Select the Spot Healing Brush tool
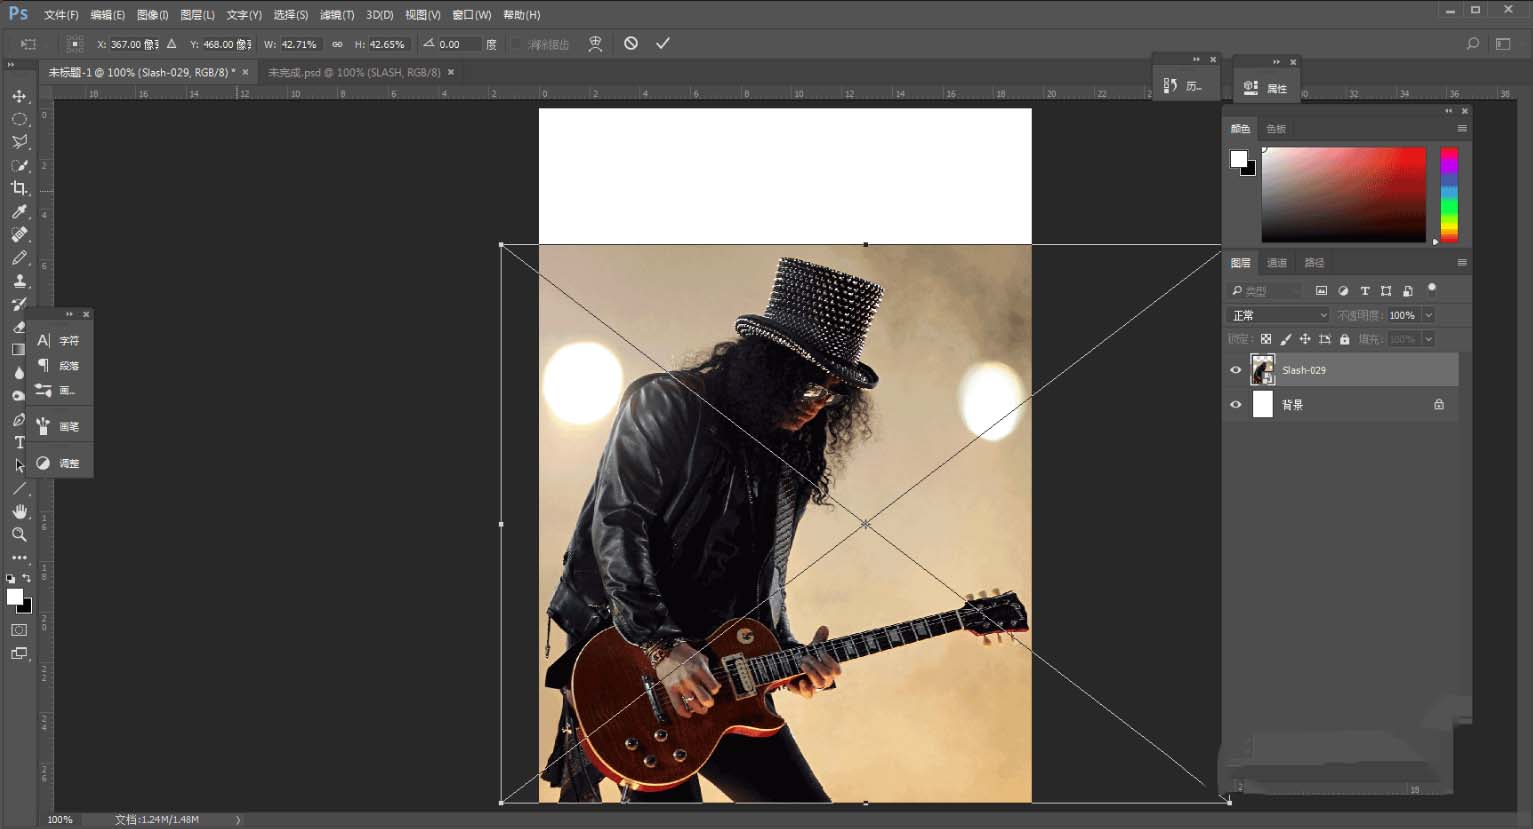The width and height of the screenshot is (1533, 829). [x=19, y=234]
